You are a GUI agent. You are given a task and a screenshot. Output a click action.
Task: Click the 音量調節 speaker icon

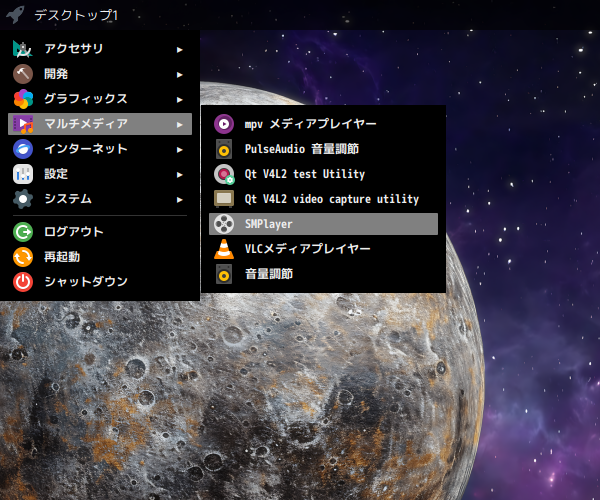tap(224, 274)
